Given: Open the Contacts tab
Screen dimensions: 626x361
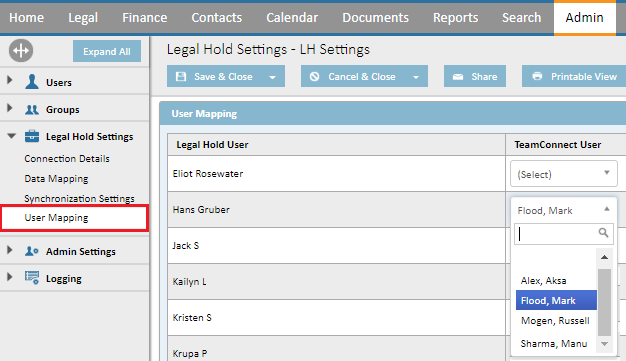Looking at the screenshot, I should [x=216, y=18].
